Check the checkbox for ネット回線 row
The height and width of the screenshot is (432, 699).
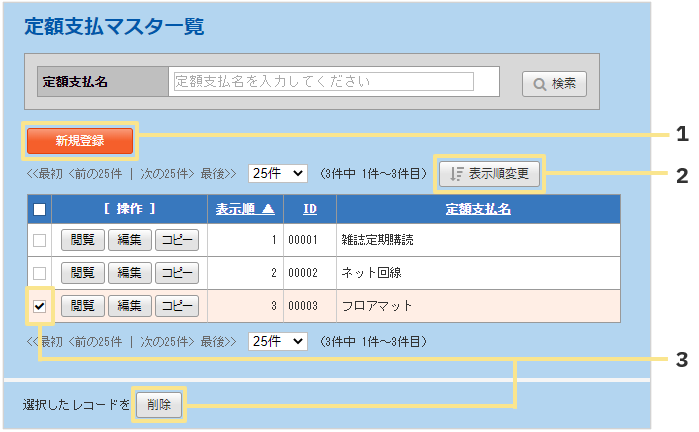(x=39, y=273)
